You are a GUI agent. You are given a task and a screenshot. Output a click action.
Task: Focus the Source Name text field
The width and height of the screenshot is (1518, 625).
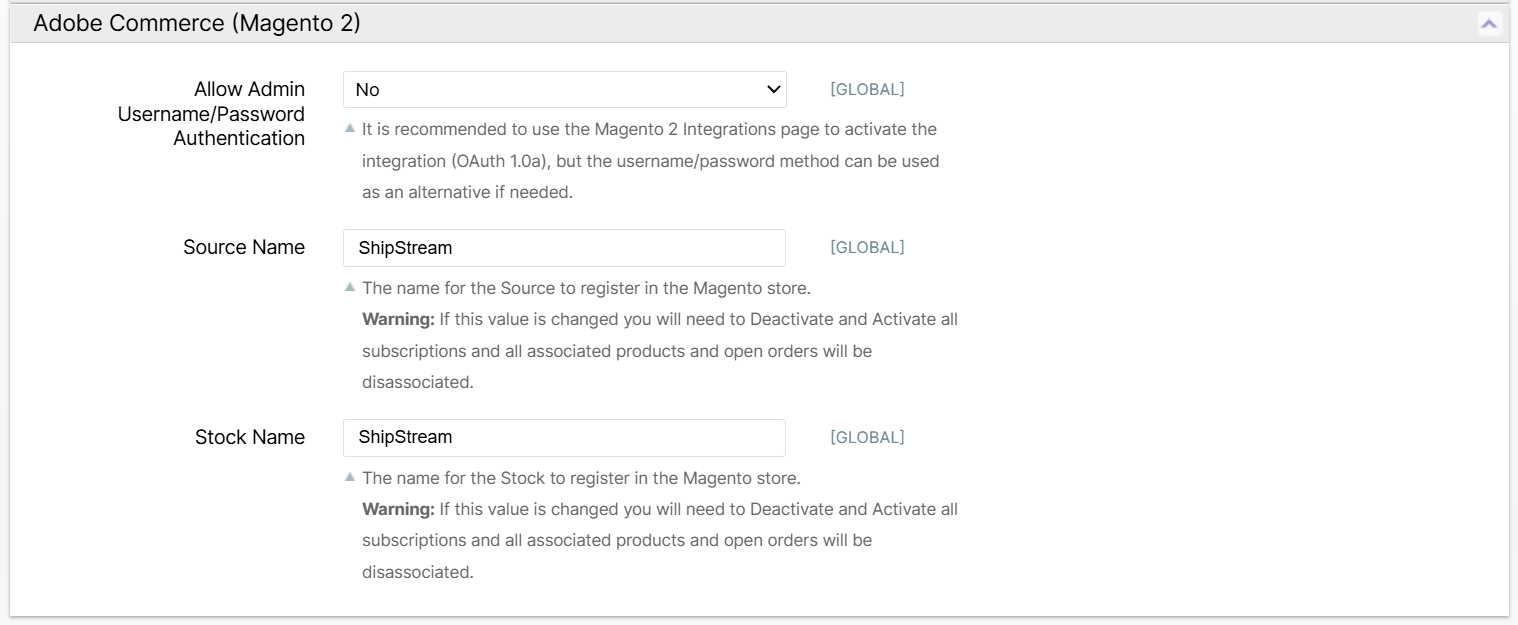click(x=564, y=248)
